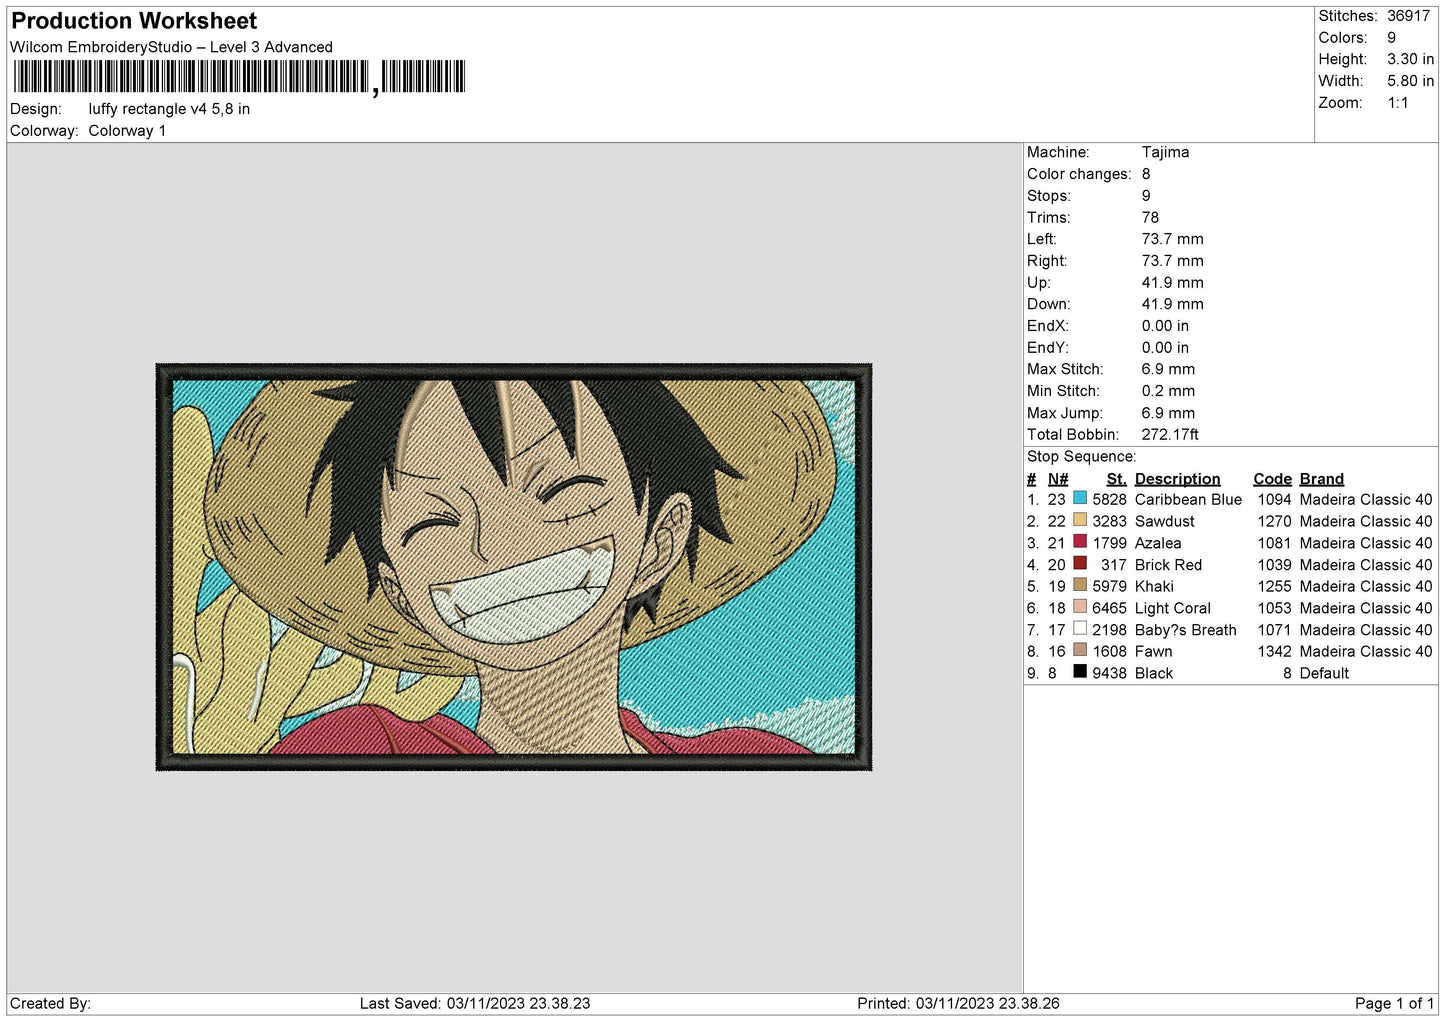Viewport: 1445px width, 1021px height.
Task: Click the Up value 41.9 mm
Action: [1172, 283]
